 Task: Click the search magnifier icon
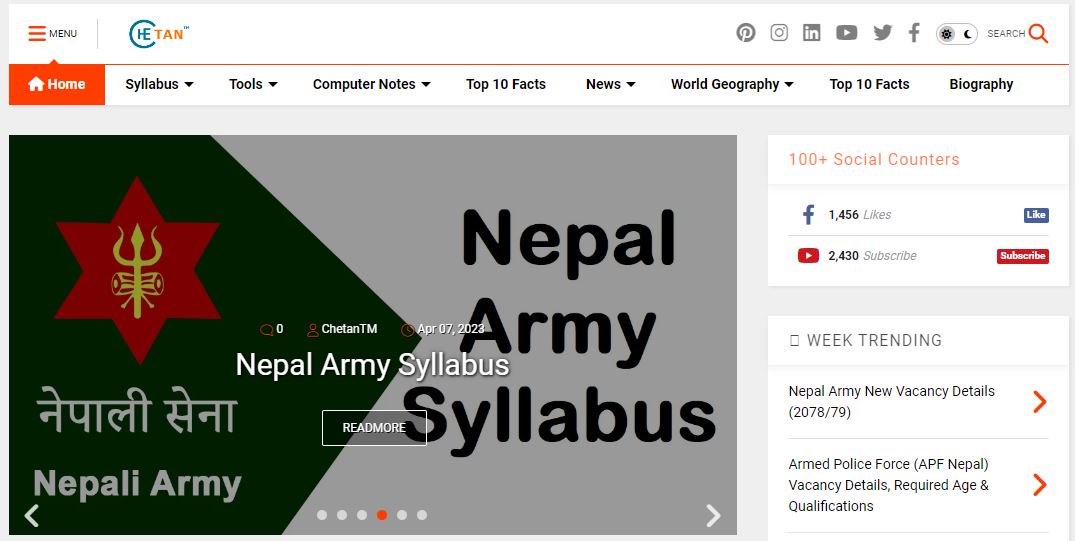point(1039,33)
